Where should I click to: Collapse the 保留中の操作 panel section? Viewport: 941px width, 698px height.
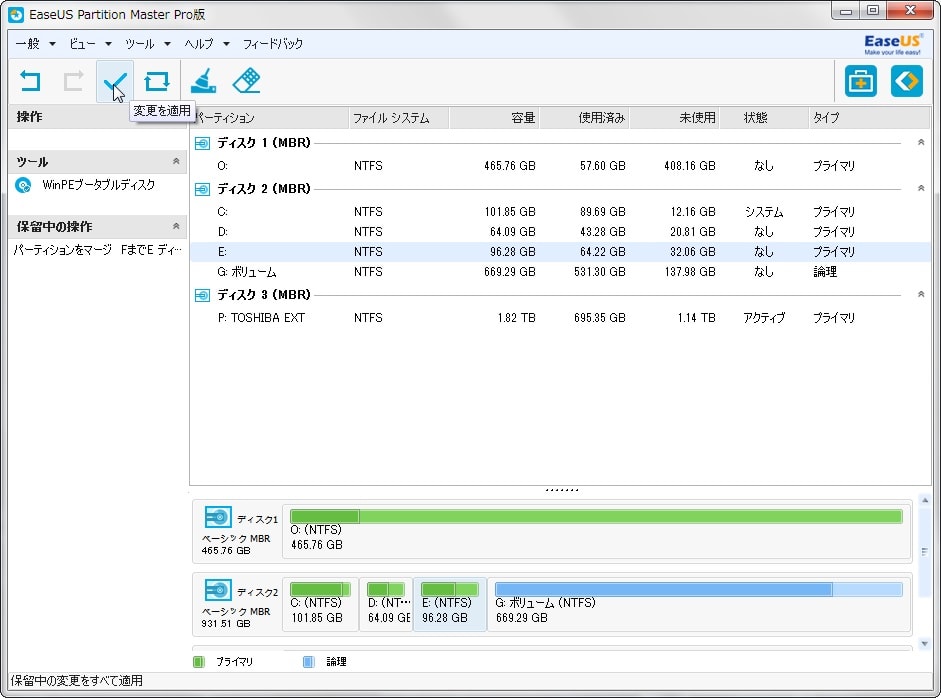pos(176,226)
